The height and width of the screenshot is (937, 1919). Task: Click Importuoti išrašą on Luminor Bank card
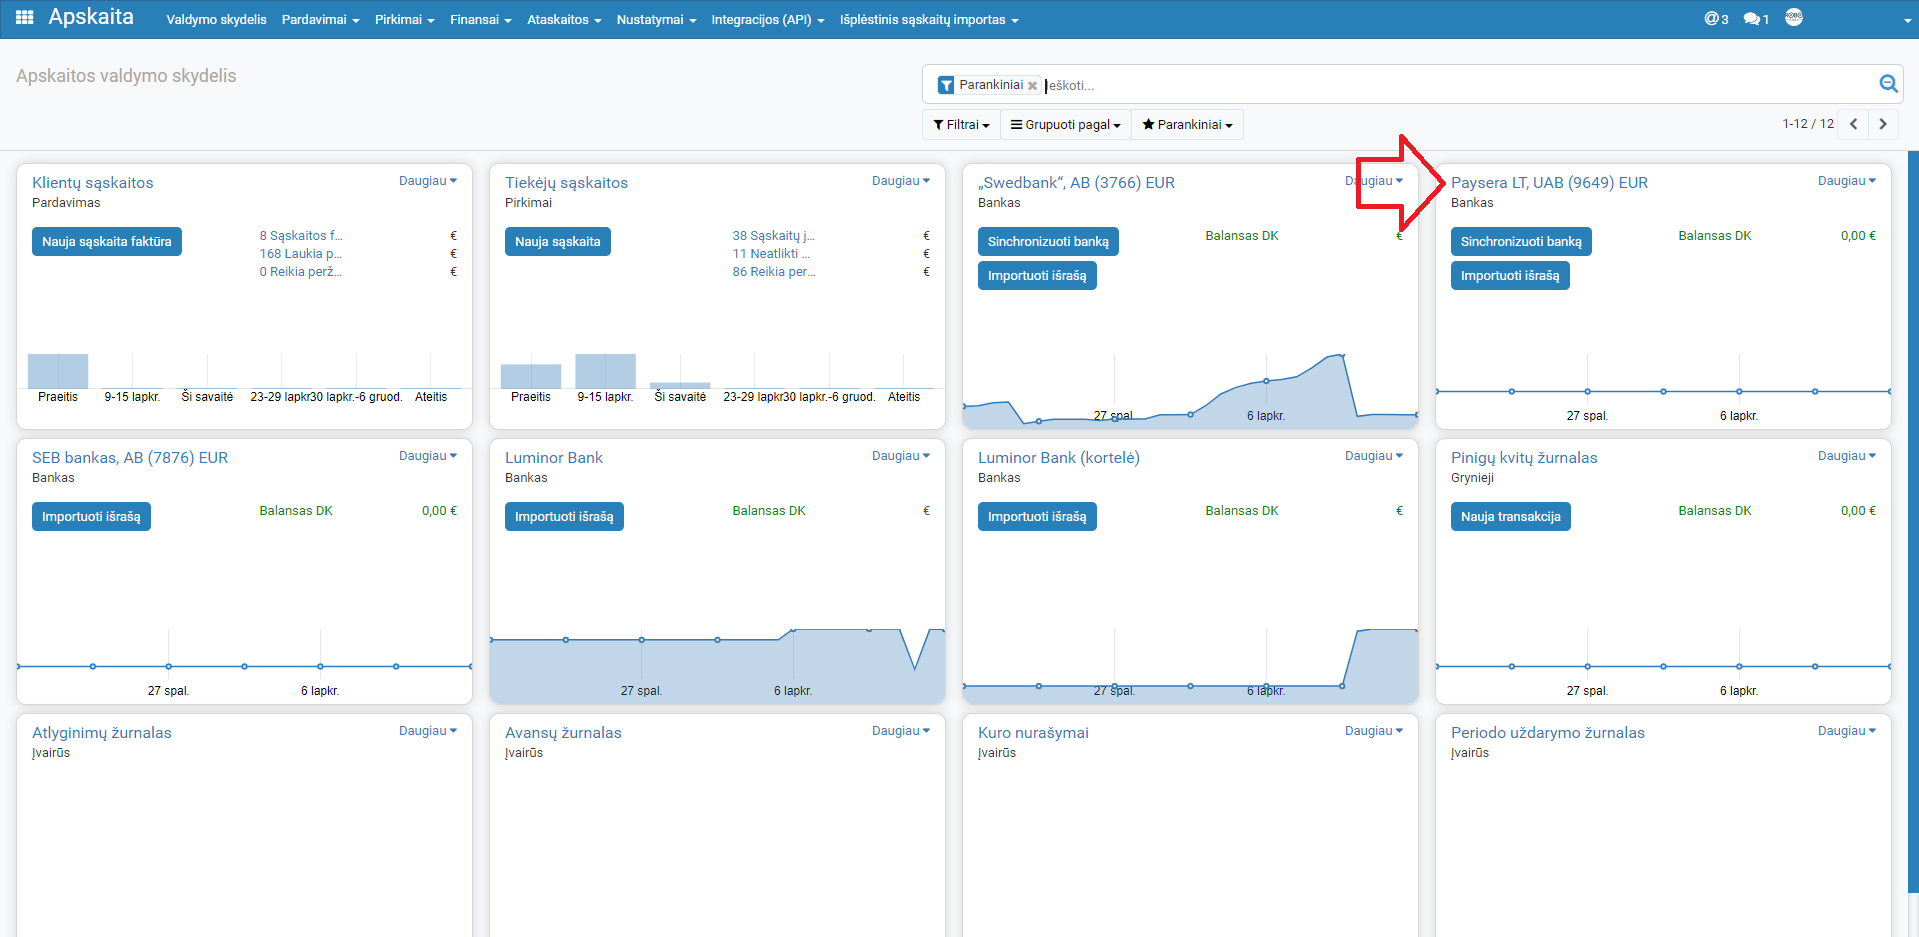(x=564, y=517)
